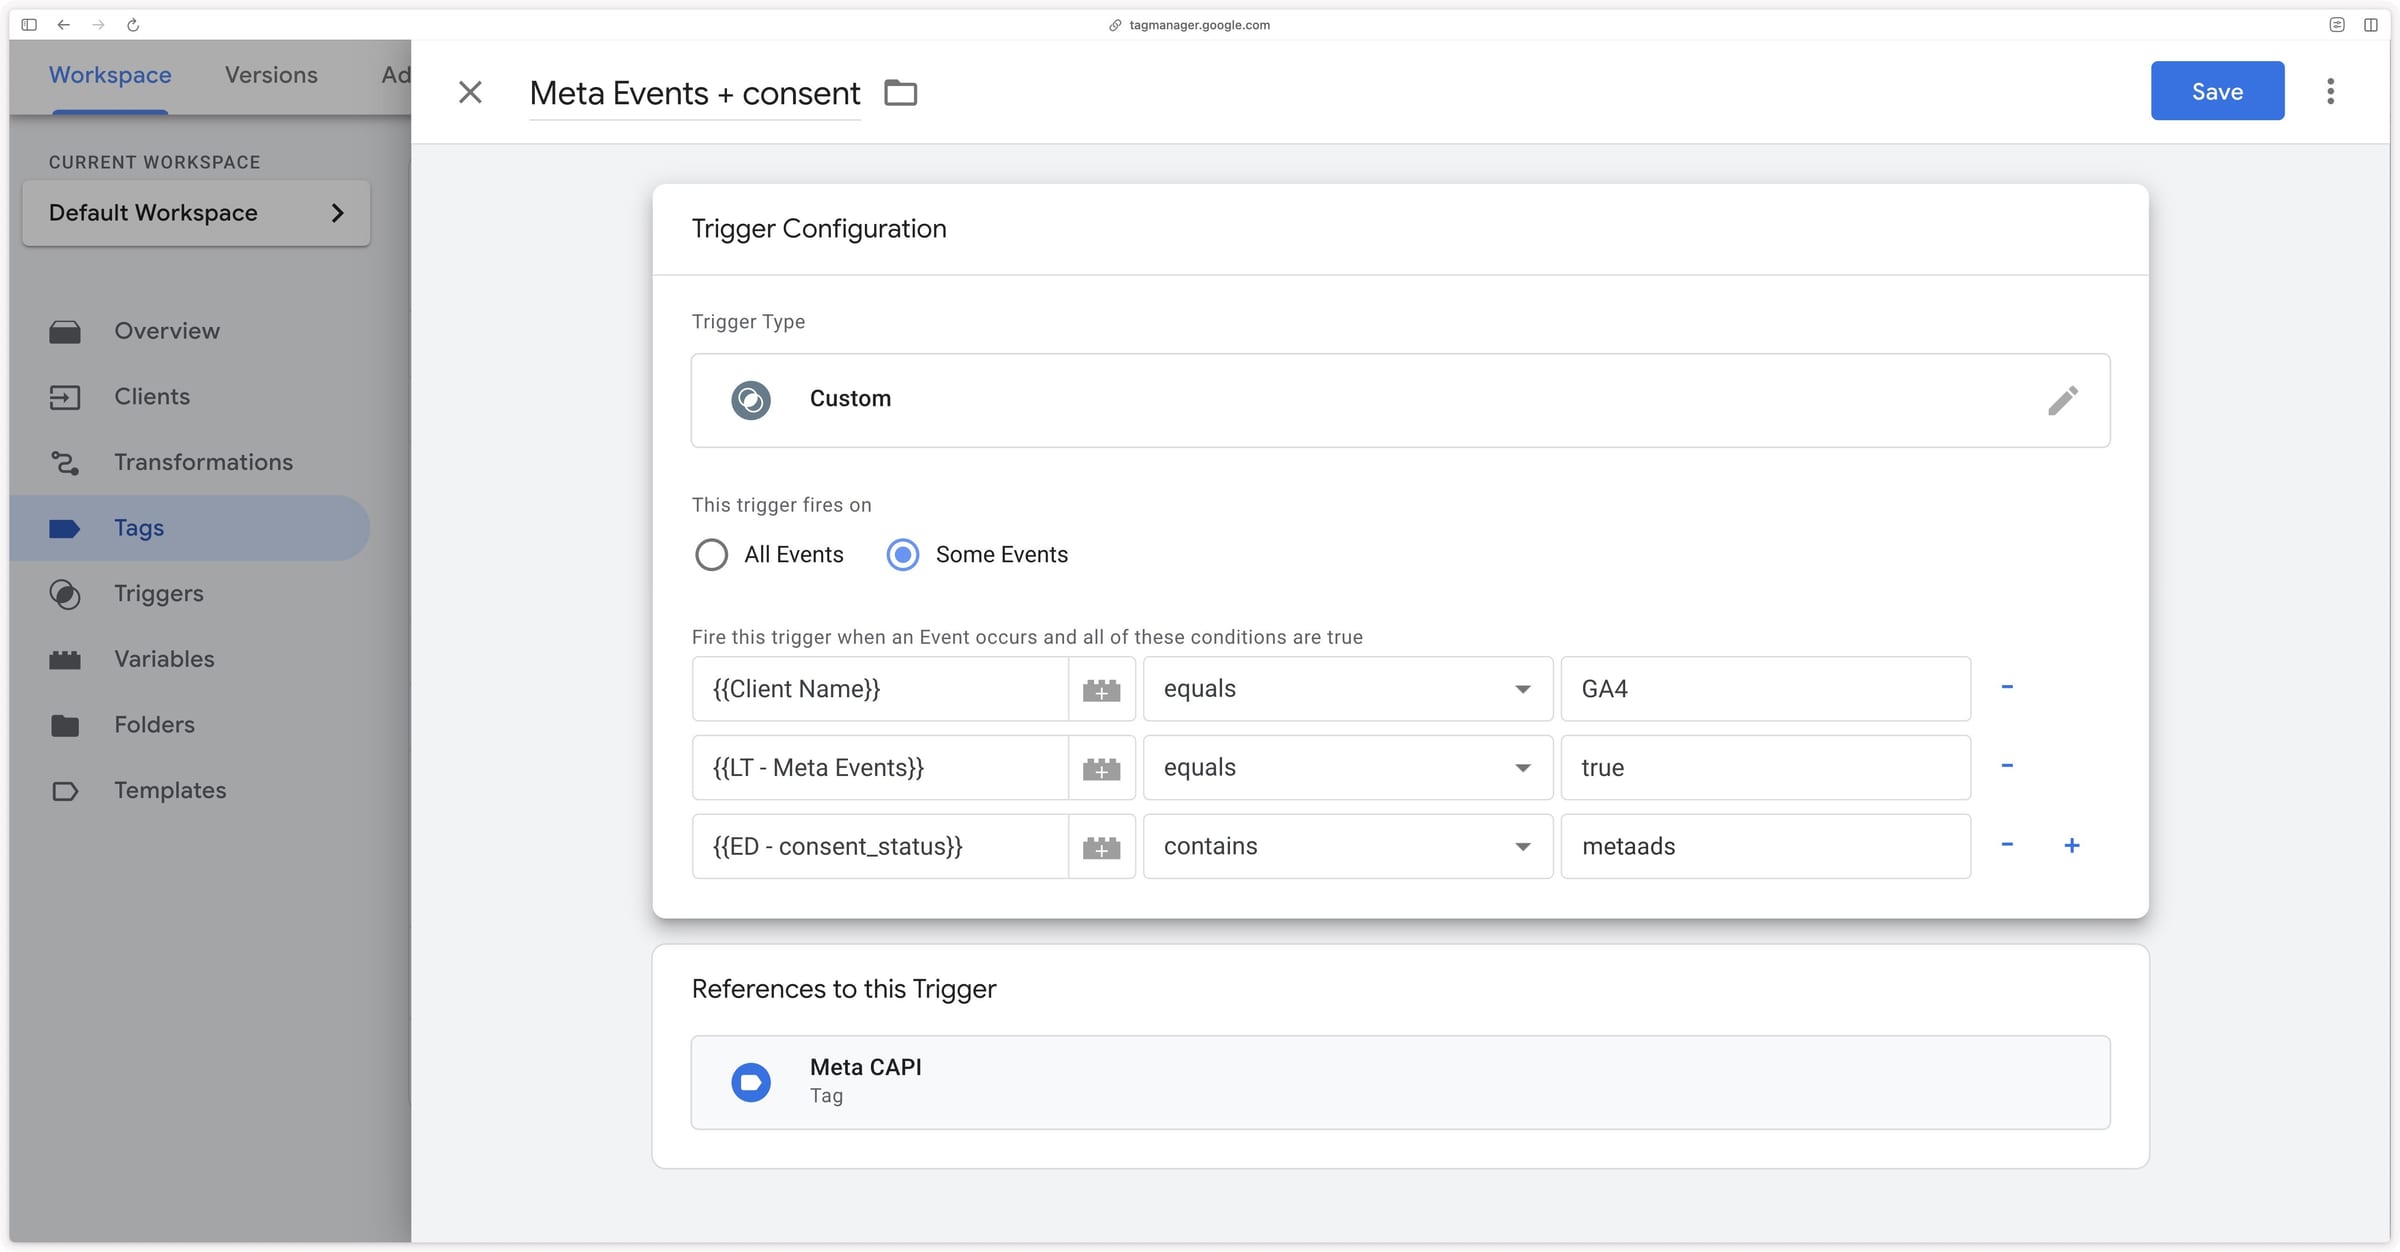Open the three-dot more options menu
Viewport: 2400px width, 1252px height.
2330,91
